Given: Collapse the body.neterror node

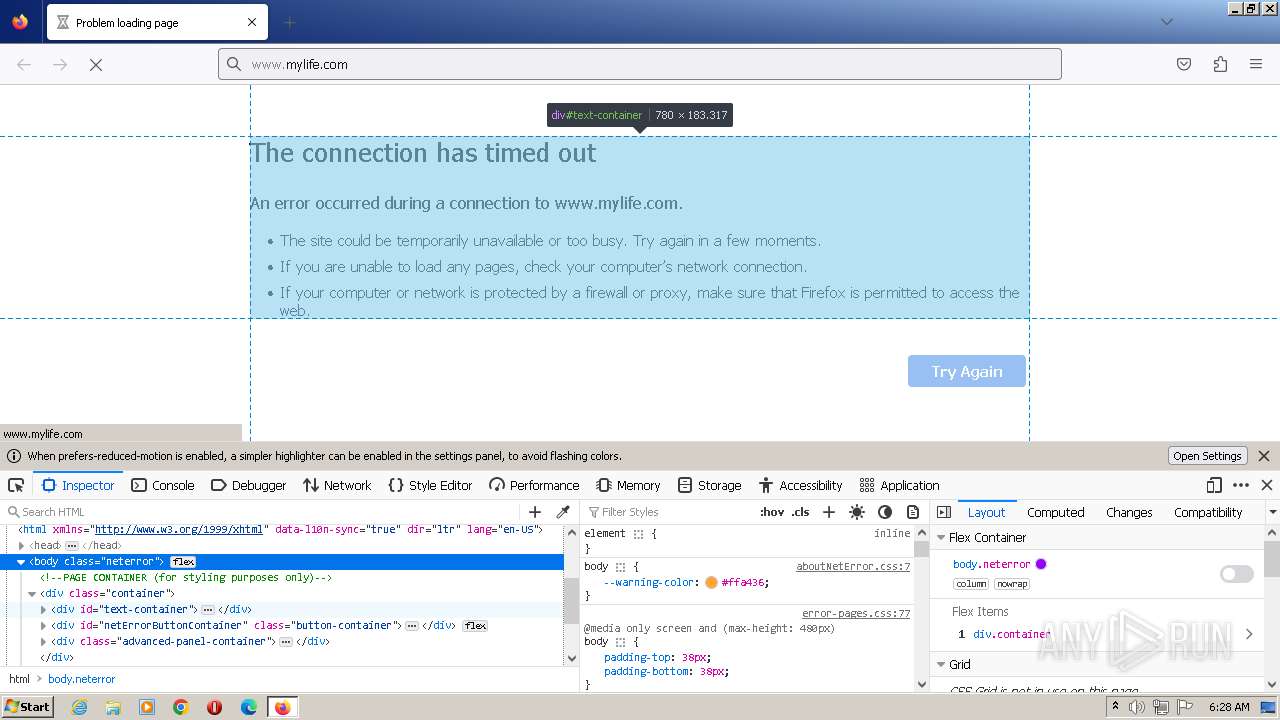Looking at the screenshot, I should [21, 562].
